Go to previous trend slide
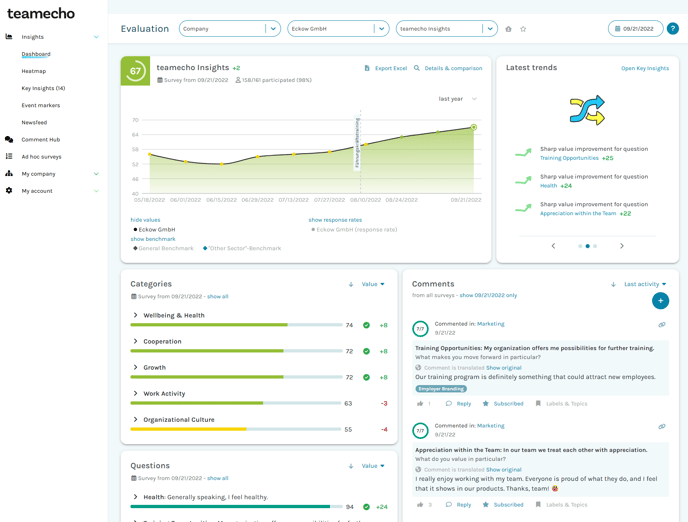 coord(553,246)
